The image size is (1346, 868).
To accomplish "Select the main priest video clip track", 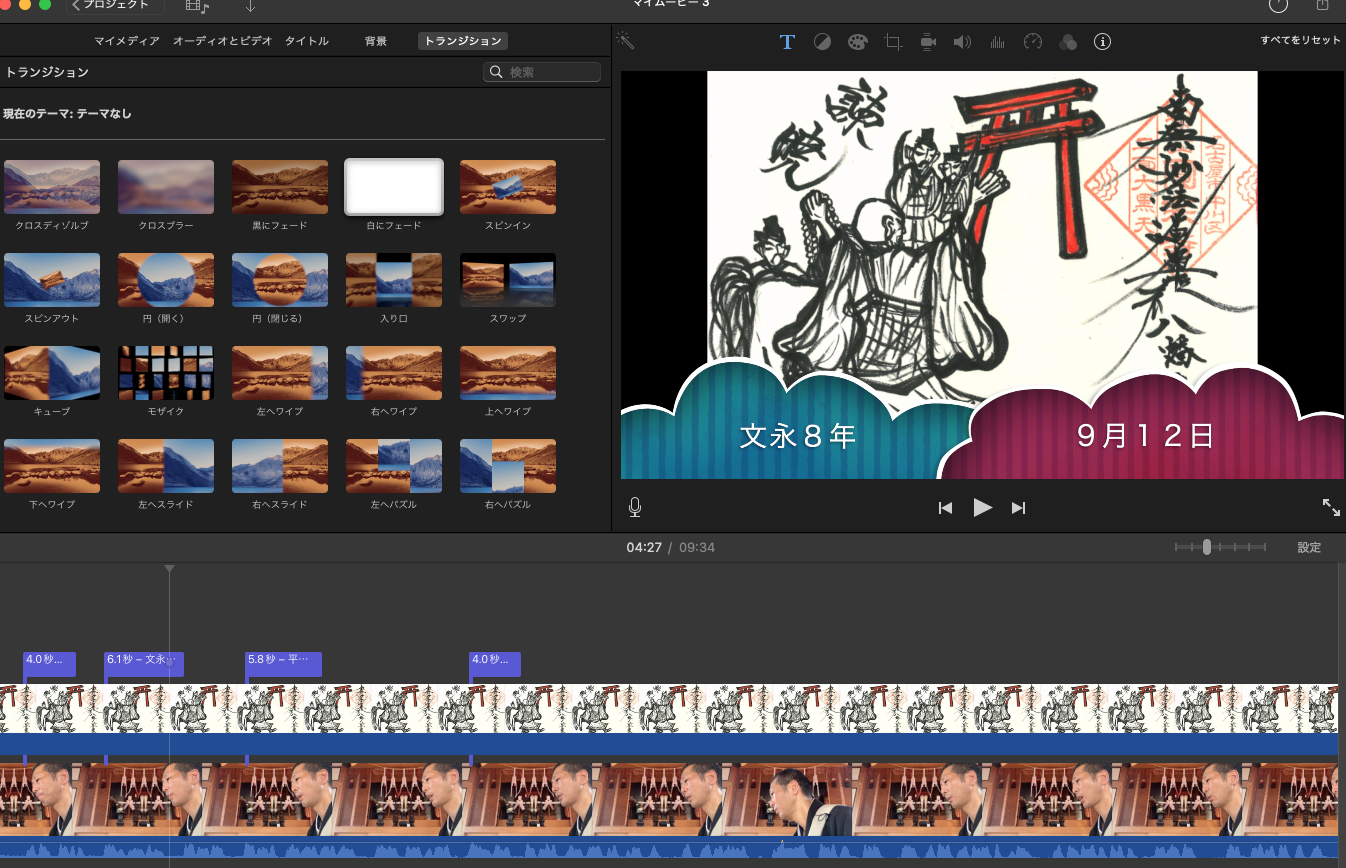I will click(x=669, y=799).
